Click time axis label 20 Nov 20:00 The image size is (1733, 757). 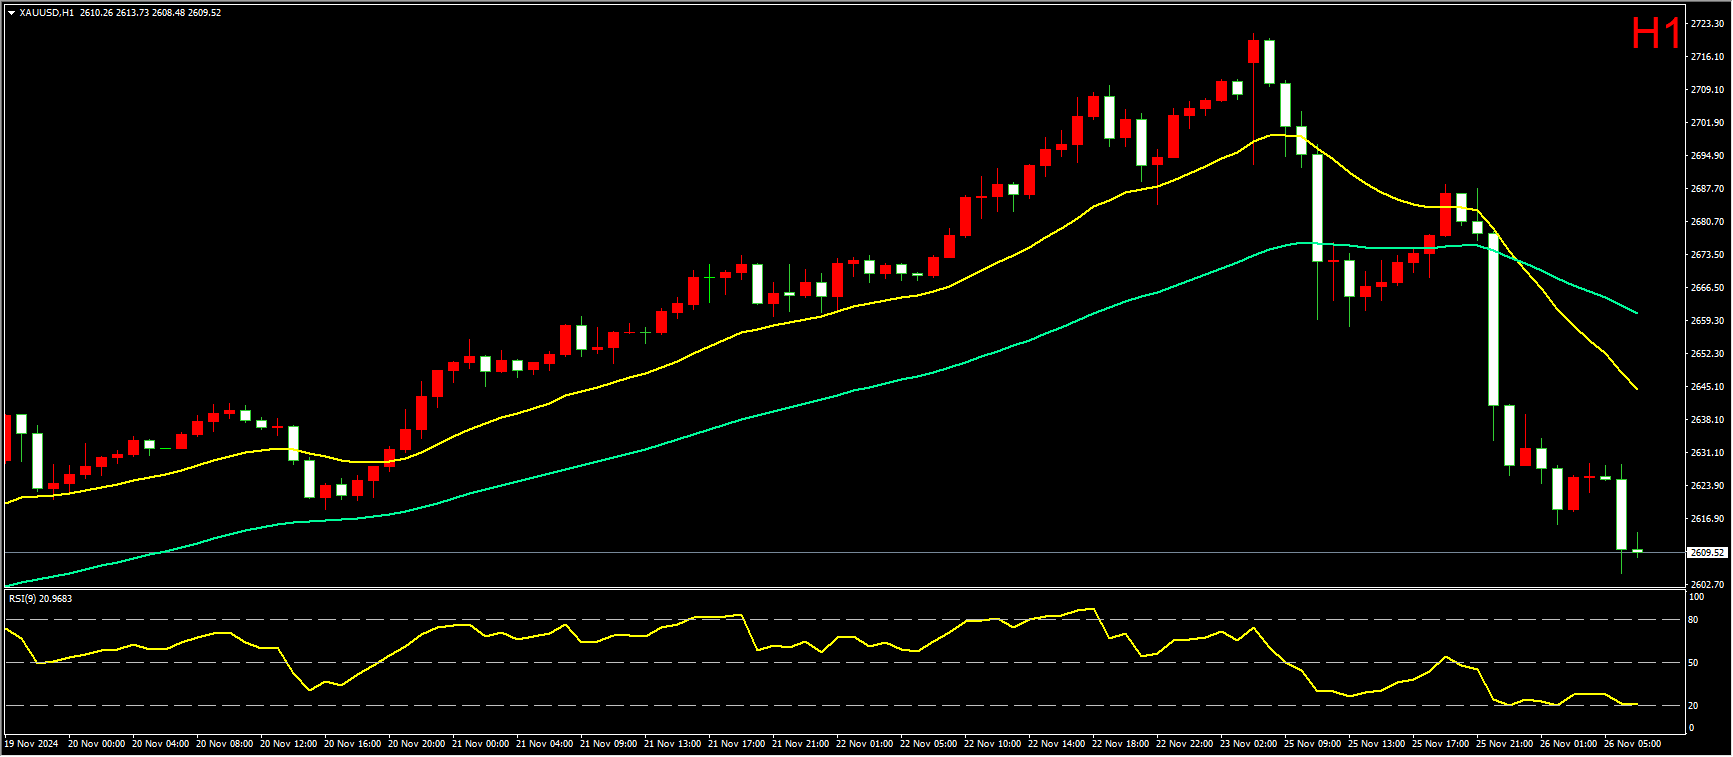point(416,744)
